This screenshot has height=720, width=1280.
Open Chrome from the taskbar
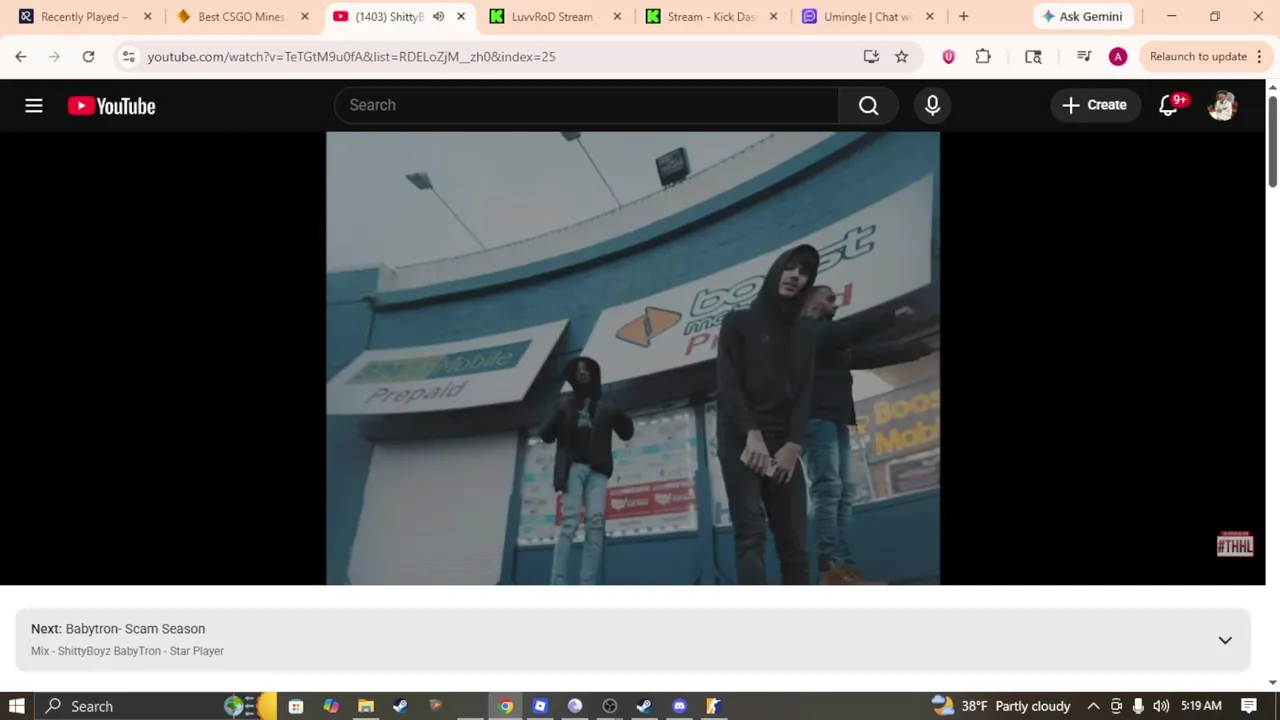pos(505,706)
